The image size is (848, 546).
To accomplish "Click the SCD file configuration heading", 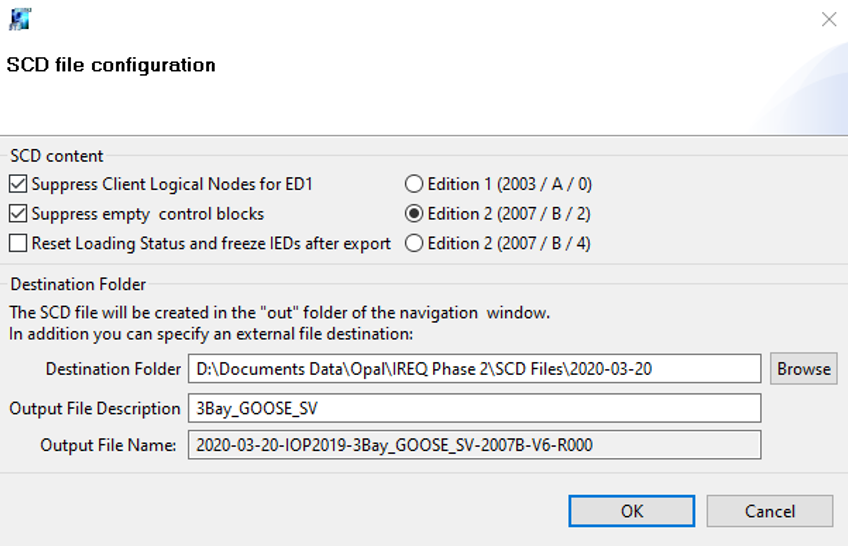I will (111, 65).
